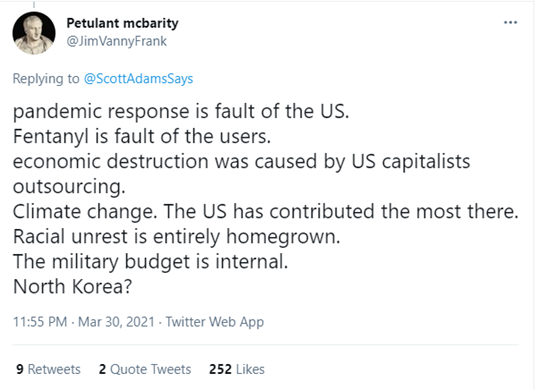Select the Mar 30, 2021 date

[116, 322]
